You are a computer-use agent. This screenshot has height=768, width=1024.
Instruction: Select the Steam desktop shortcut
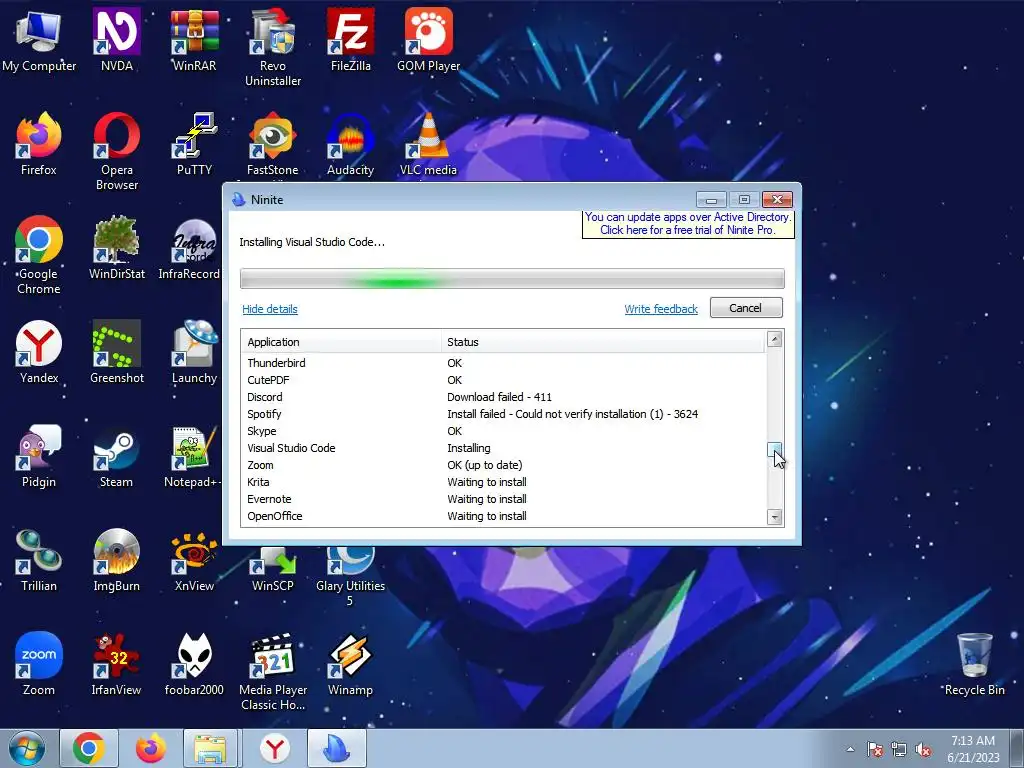[x=116, y=456]
